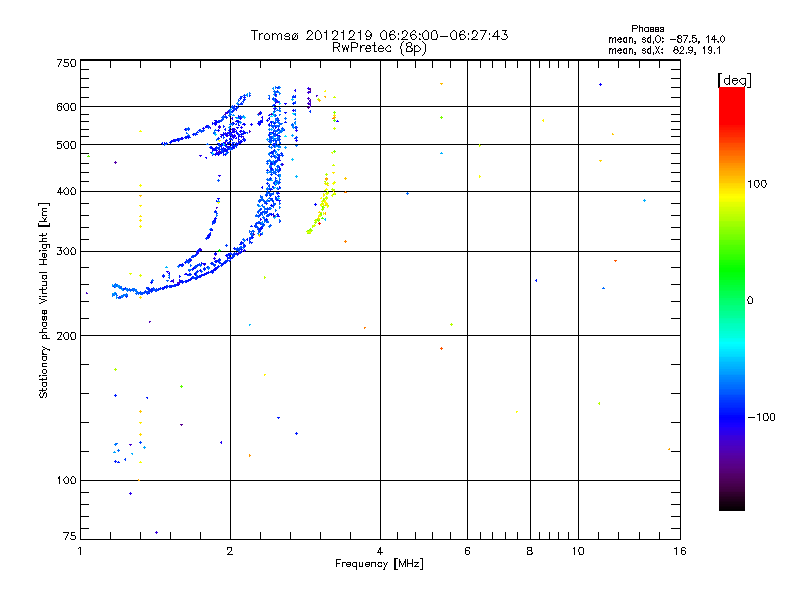Image resolution: width=800 pixels, height=600 pixels.
Task: Click y-axis tick label 100
Action: (x=66, y=480)
